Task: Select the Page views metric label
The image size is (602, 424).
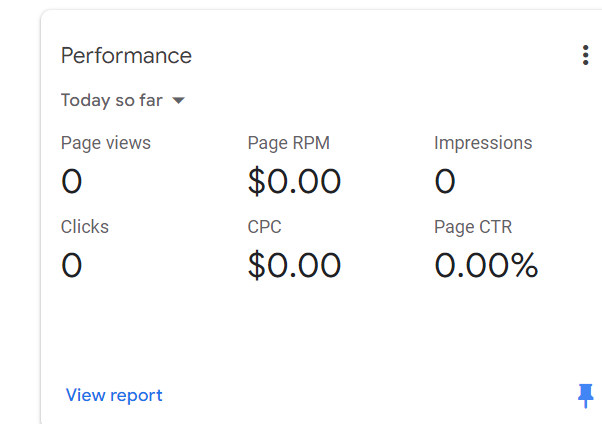Action: tap(106, 143)
